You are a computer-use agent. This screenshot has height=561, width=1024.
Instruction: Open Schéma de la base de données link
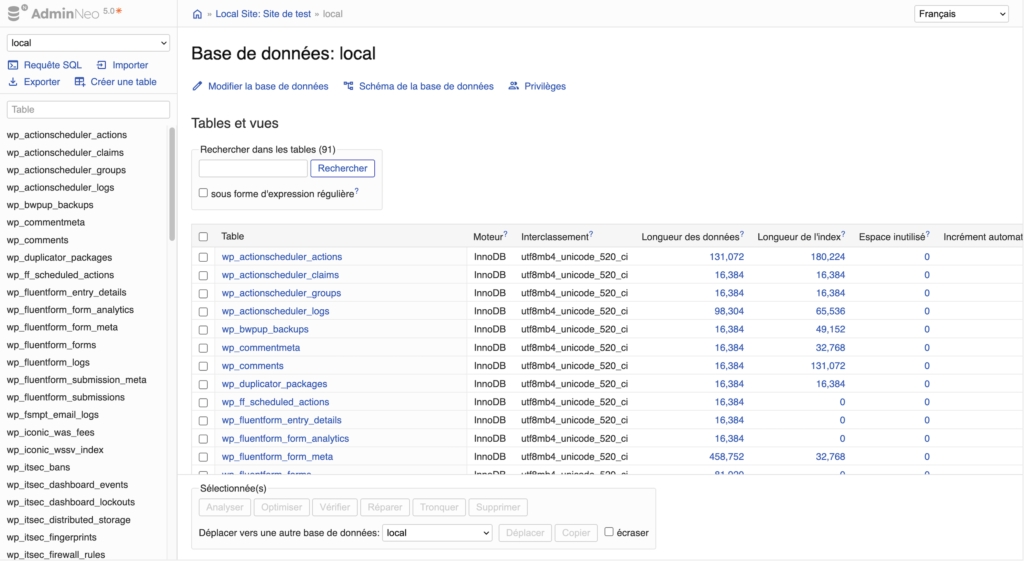pos(426,86)
